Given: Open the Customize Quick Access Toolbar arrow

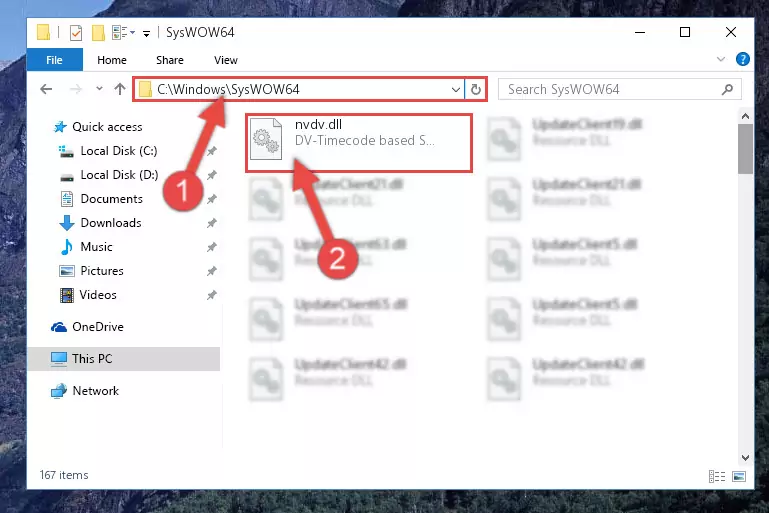Looking at the screenshot, I should pos(146,33).
